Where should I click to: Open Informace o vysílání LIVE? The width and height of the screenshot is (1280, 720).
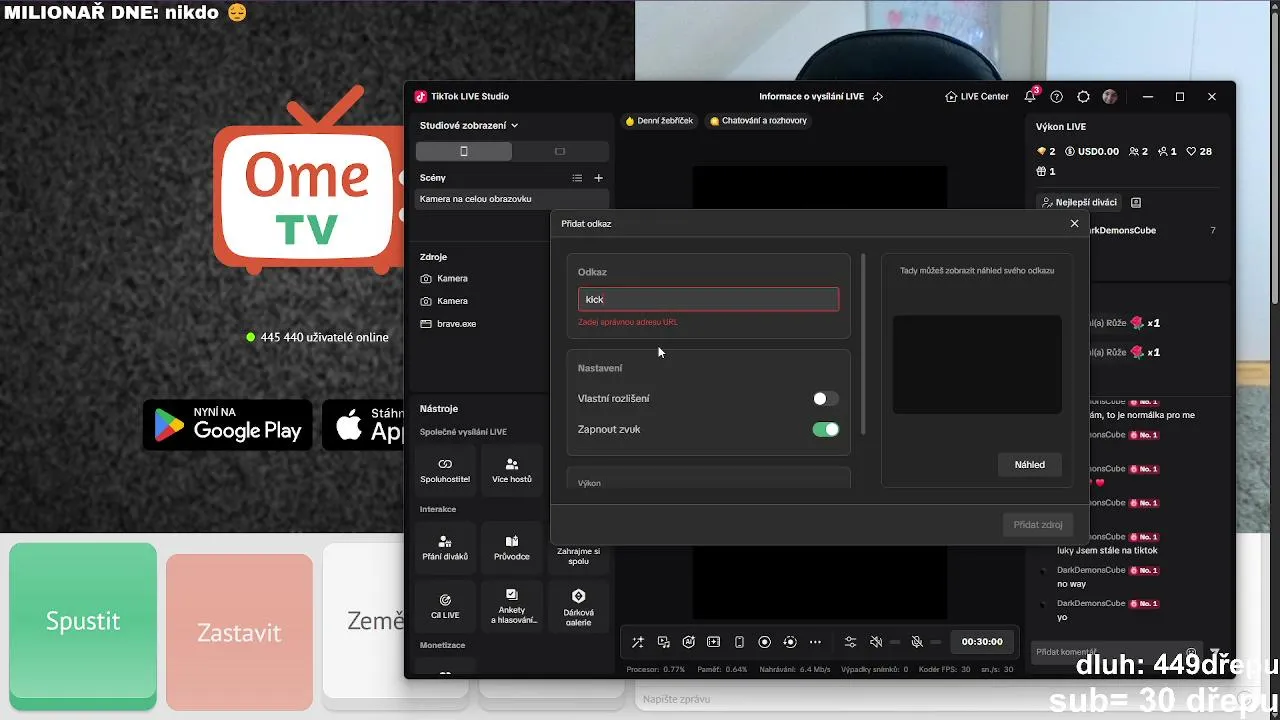coord(811,97)
